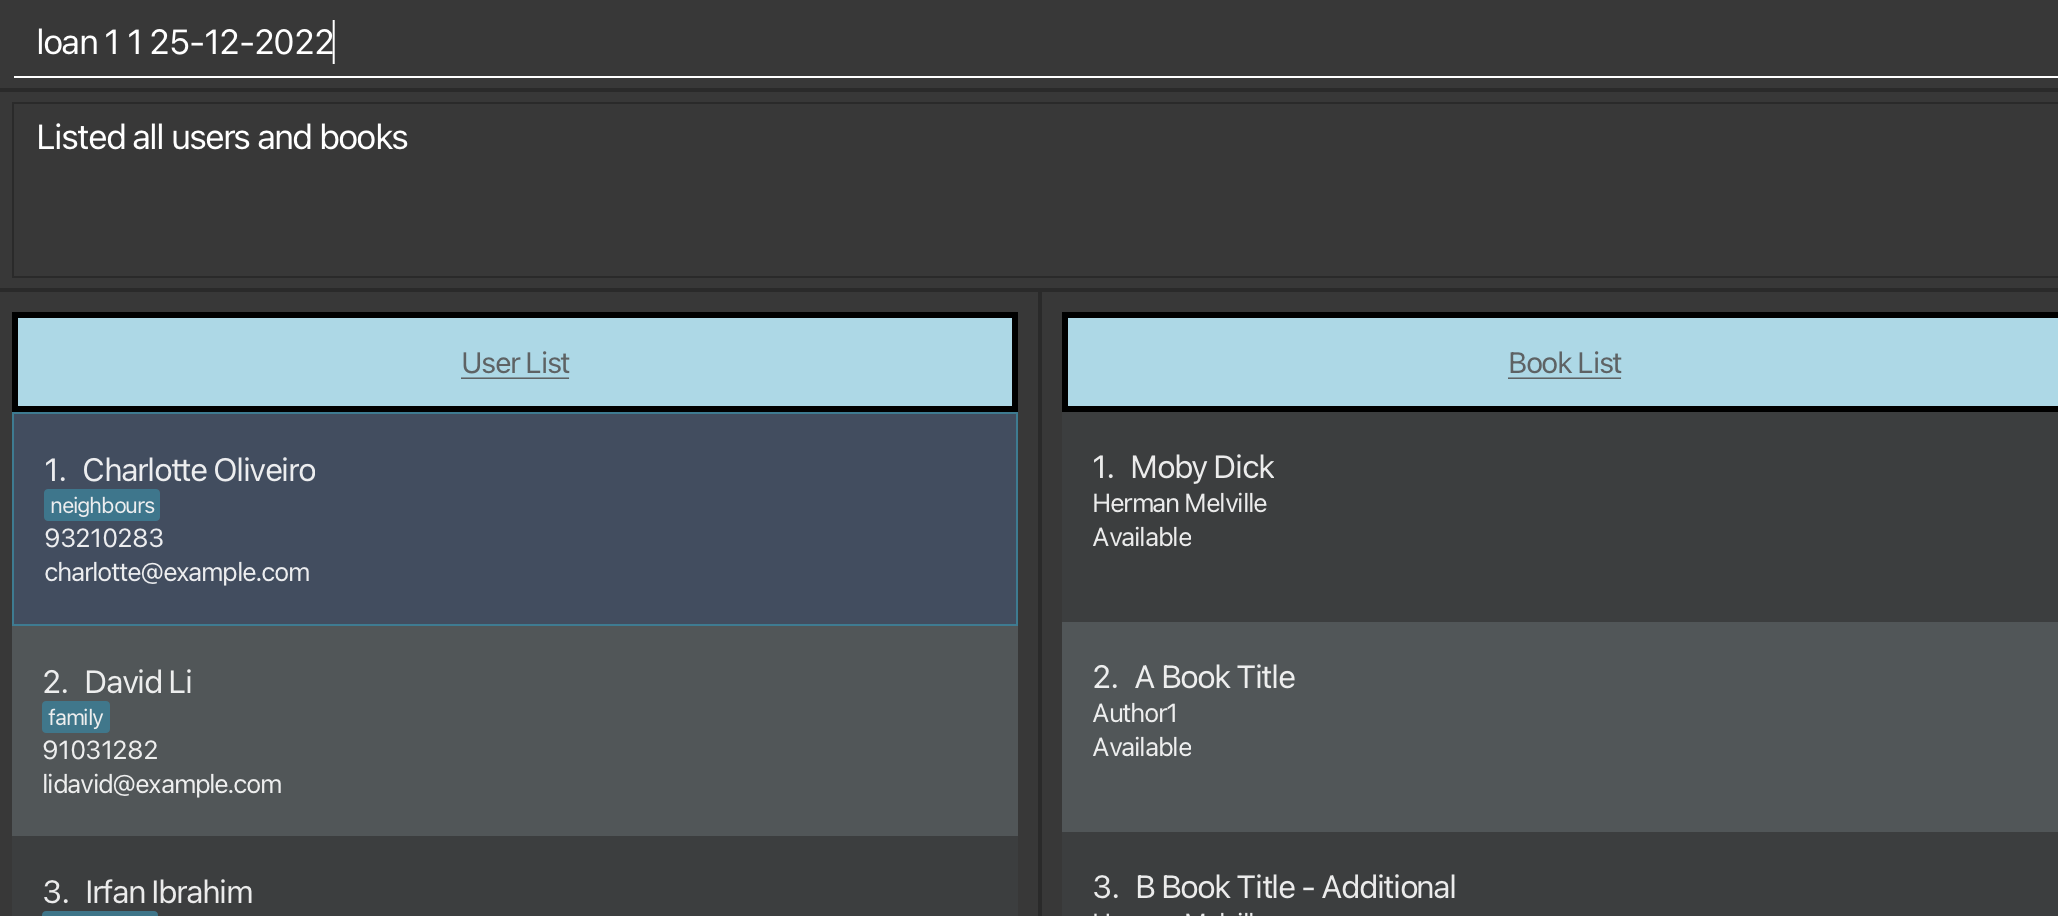The width and height of the screenshot is (2058, 916).
Task: Click phone number 91031282
Action: (100, 750)
